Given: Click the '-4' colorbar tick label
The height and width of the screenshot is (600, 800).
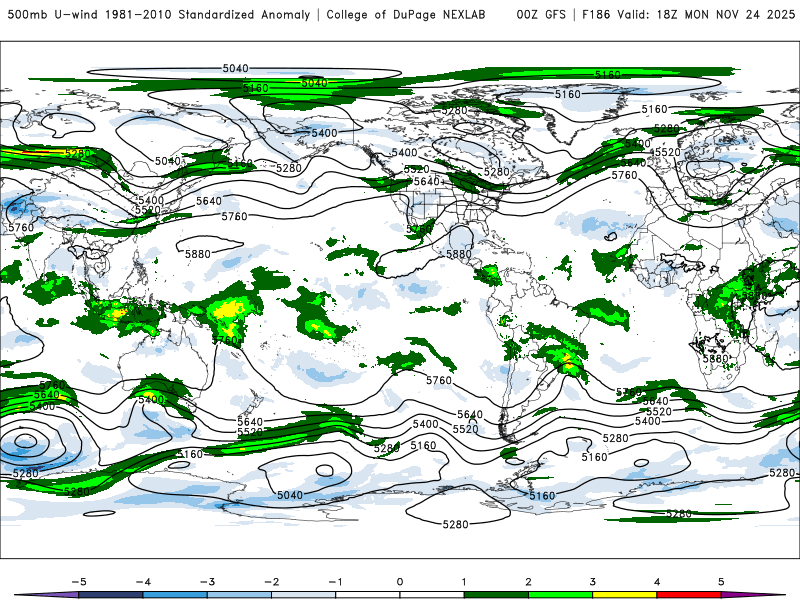Looking at the screenshot, I should click(x=143, y=582).
